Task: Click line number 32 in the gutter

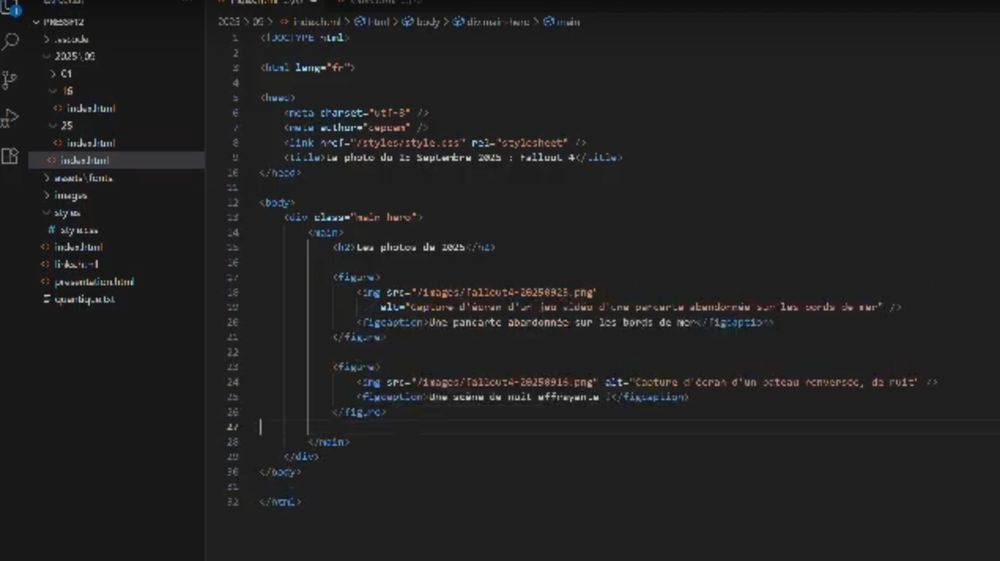Action: (x=232, y=502)
